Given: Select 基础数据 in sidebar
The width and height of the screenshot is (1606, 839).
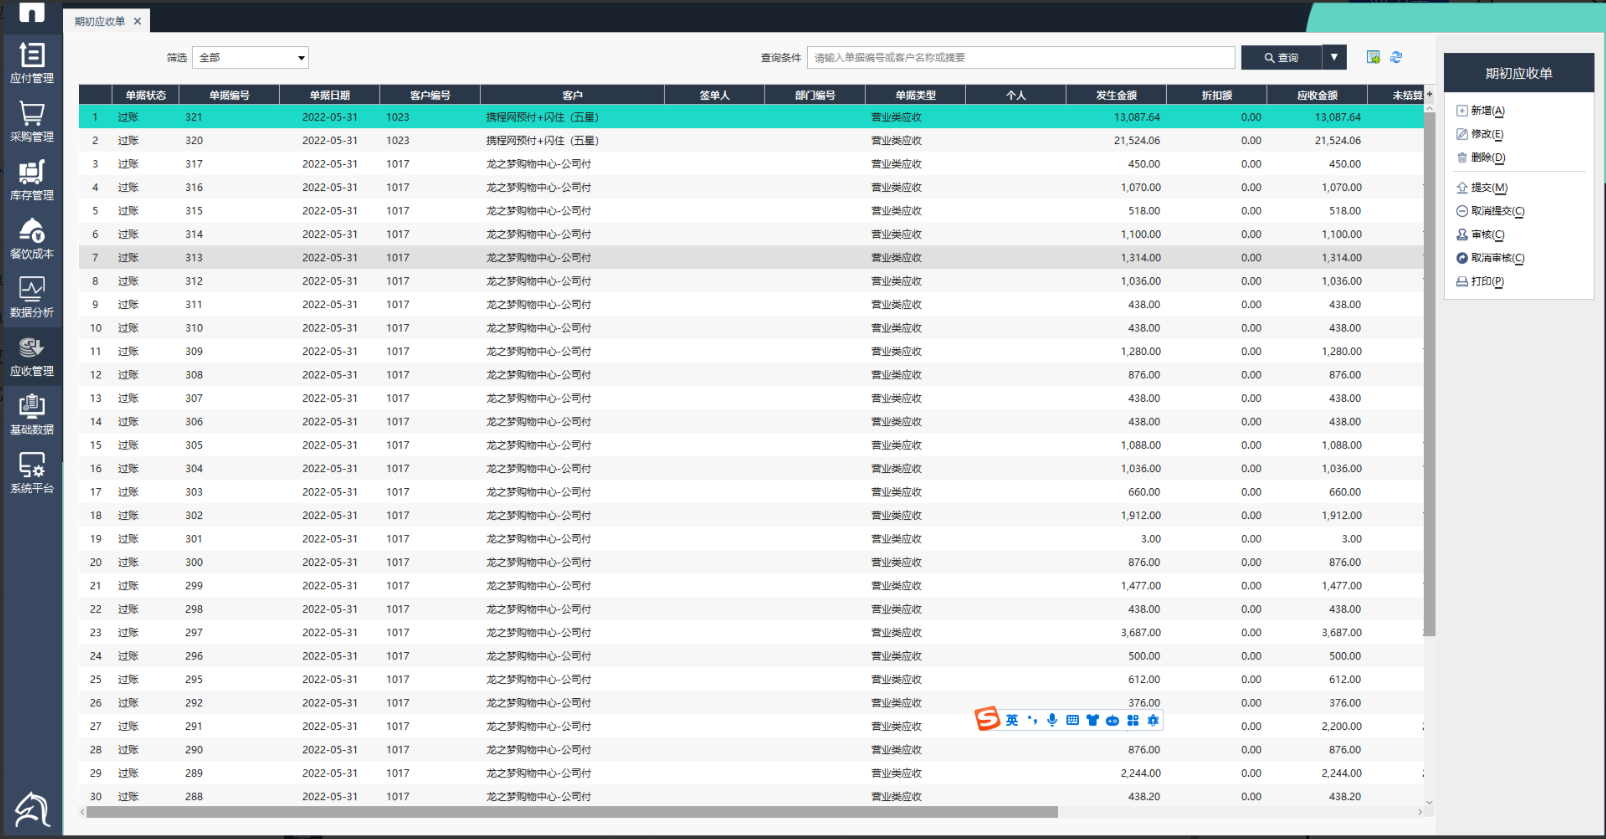Looking at the screenshot, I should click(32, 415).
